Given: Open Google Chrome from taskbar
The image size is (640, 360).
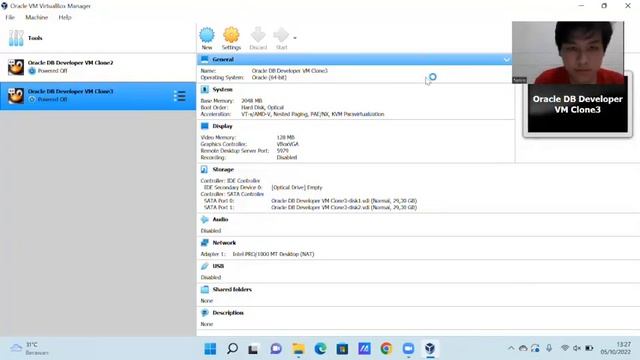Looking at the screenshot, I should (386, 349).
